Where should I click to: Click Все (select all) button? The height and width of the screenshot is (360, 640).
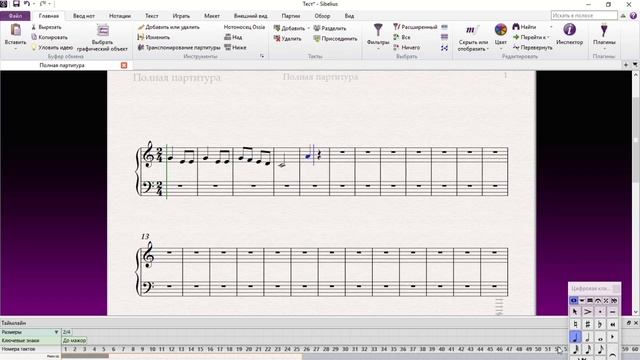(x=402, y=37)
